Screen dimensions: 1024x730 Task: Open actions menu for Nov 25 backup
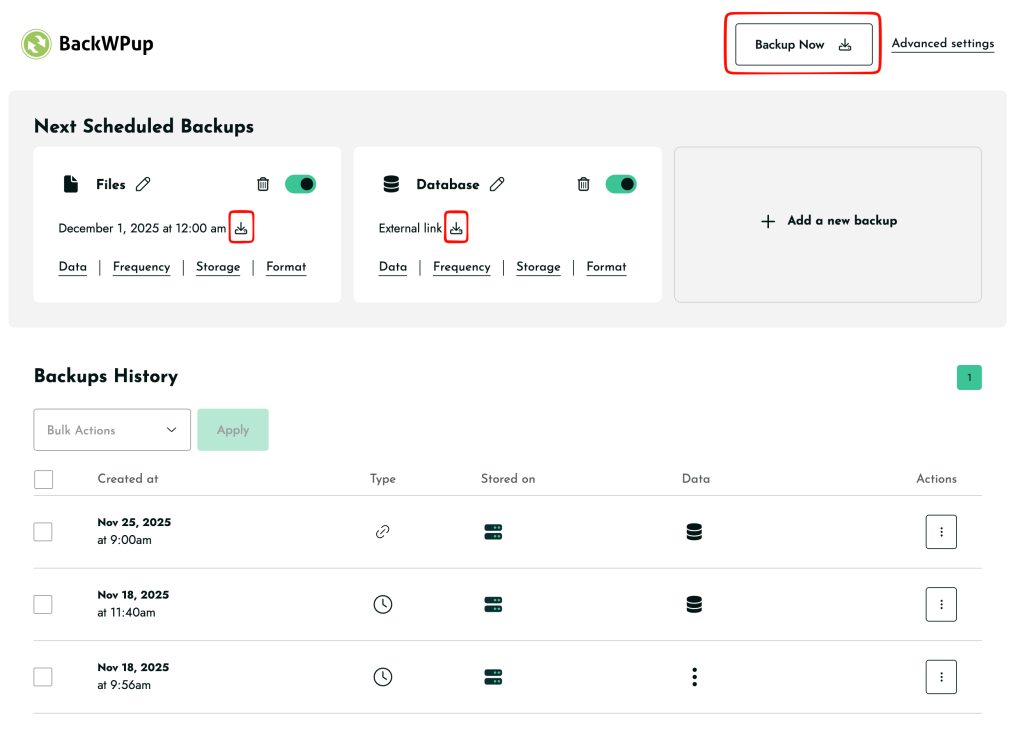click(940, 532)
